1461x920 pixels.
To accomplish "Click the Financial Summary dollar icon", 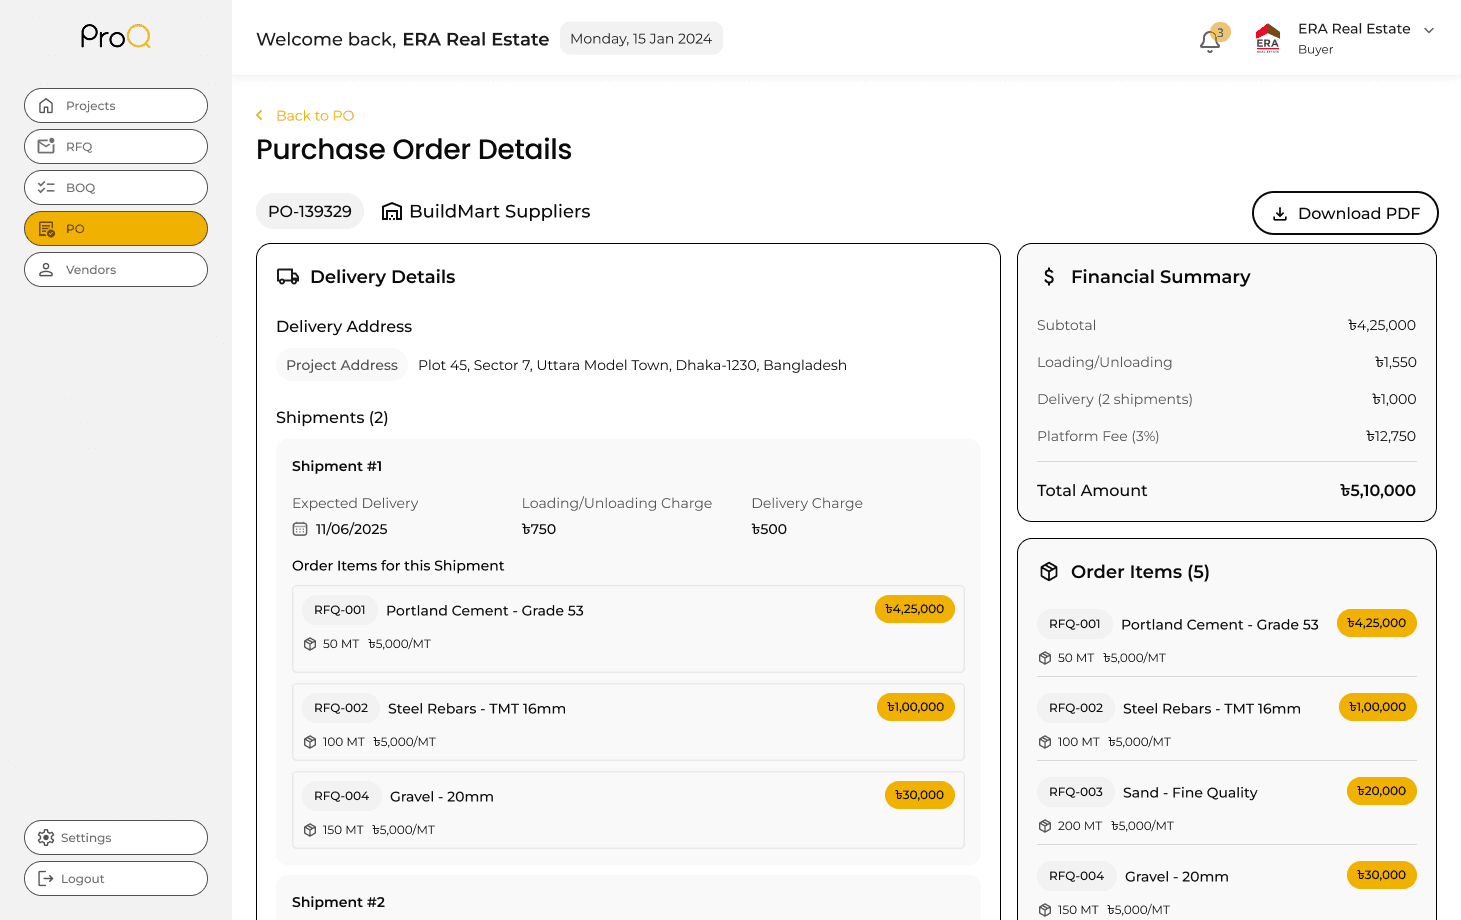I will (1049, 277).
